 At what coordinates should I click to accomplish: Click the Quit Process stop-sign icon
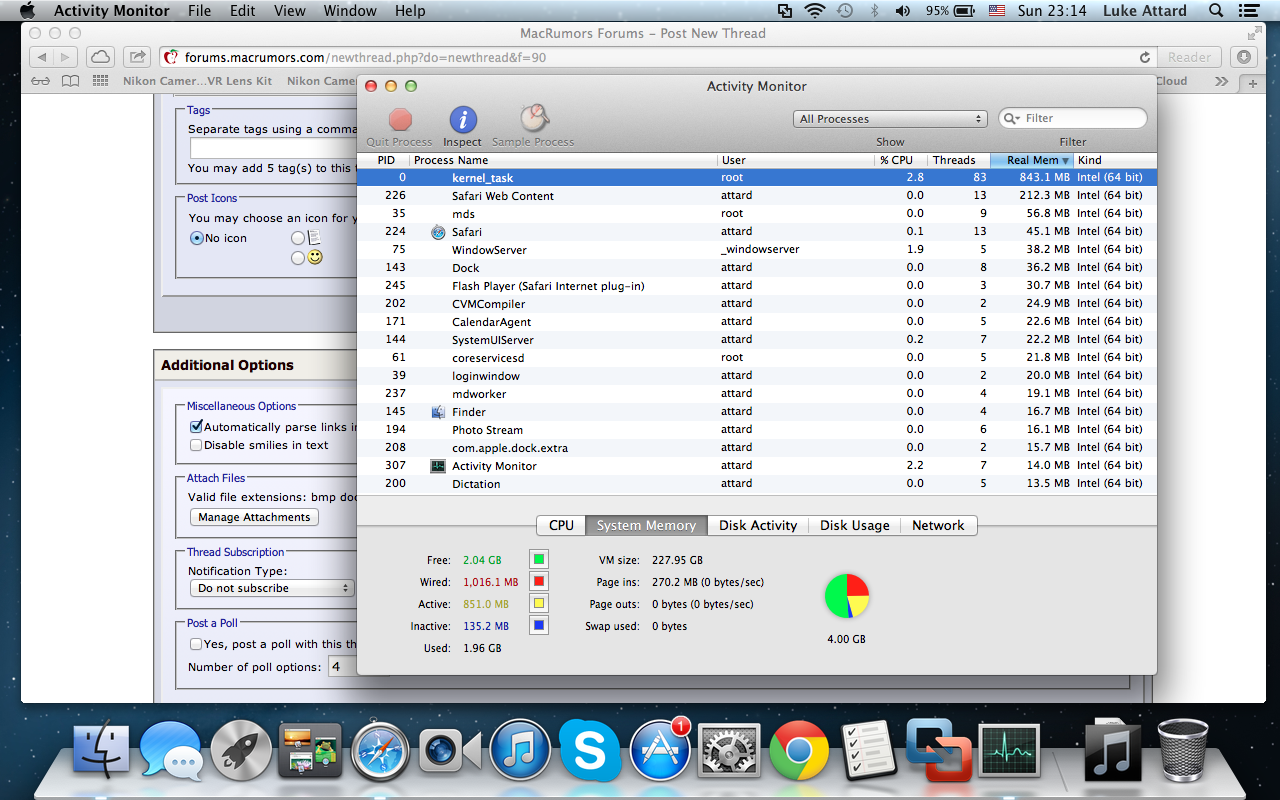(400, 120)
